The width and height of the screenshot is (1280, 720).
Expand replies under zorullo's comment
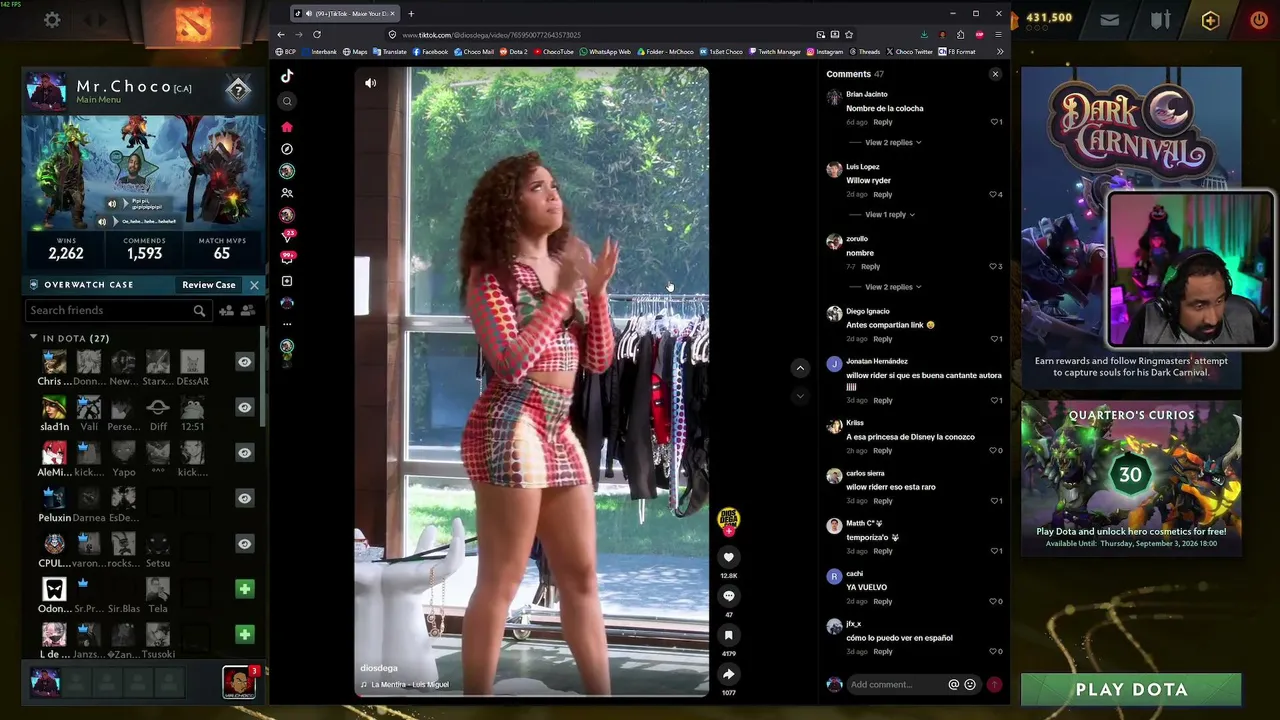tap(893, 287)
